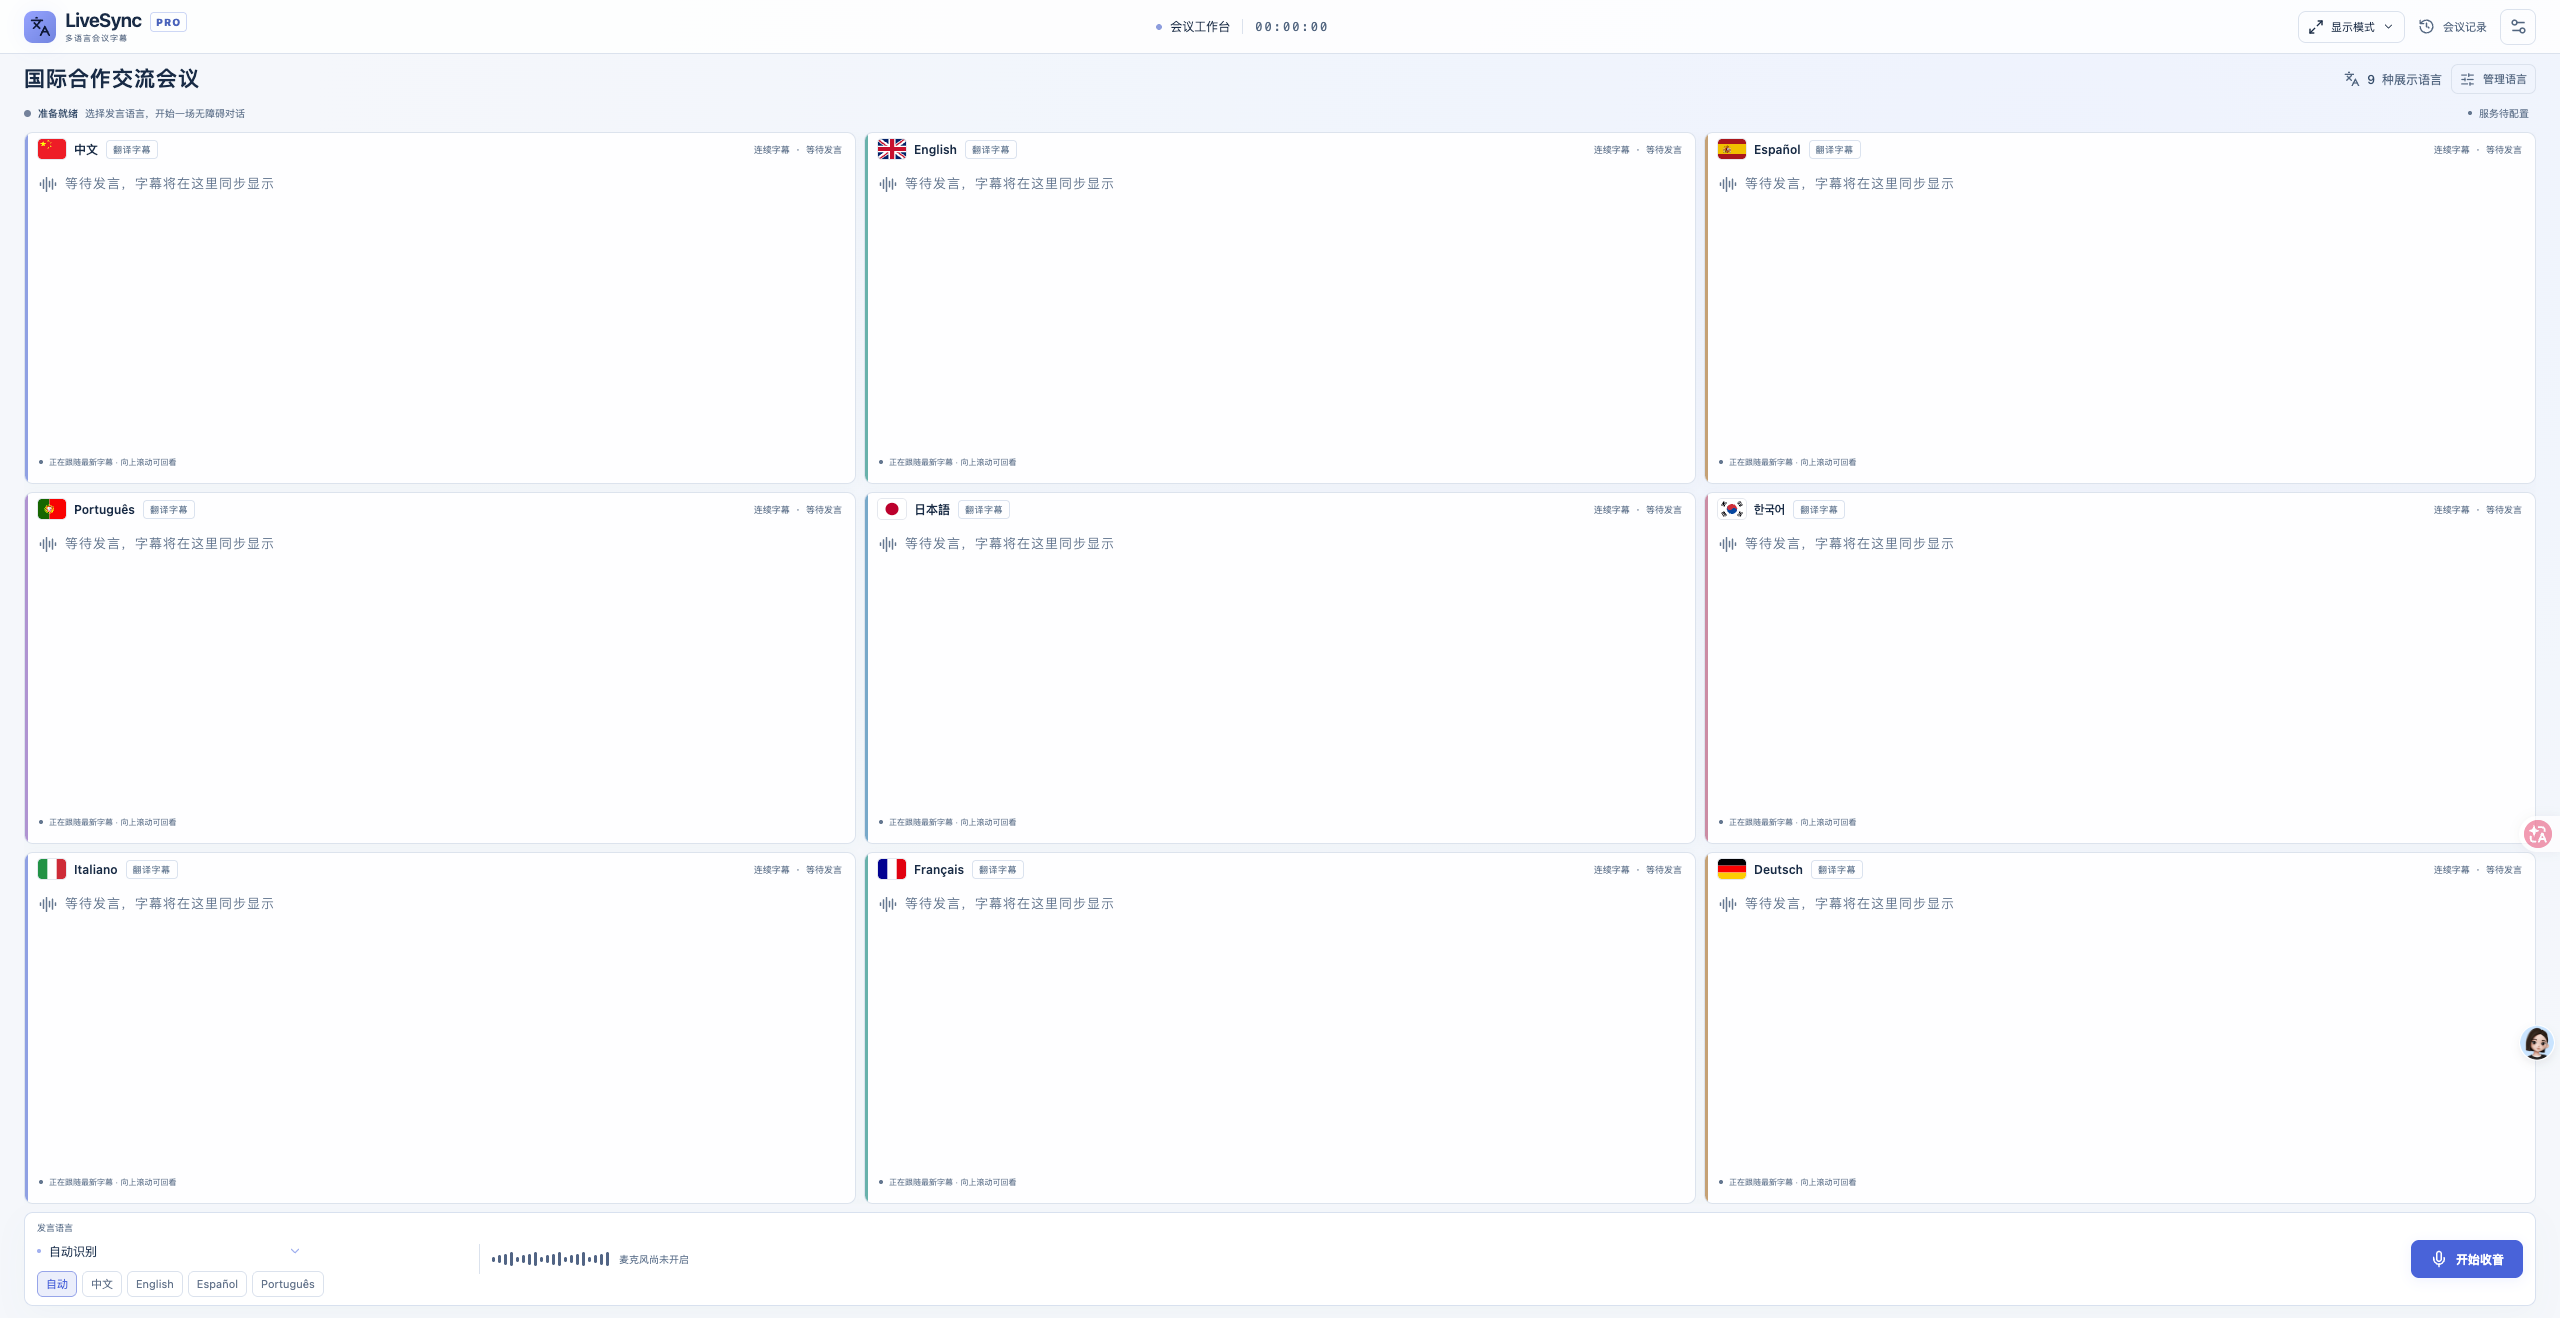Click the China flag on 中文 panel
This screenshot has width=2560, height=1318.
click(x=52, y=149)
